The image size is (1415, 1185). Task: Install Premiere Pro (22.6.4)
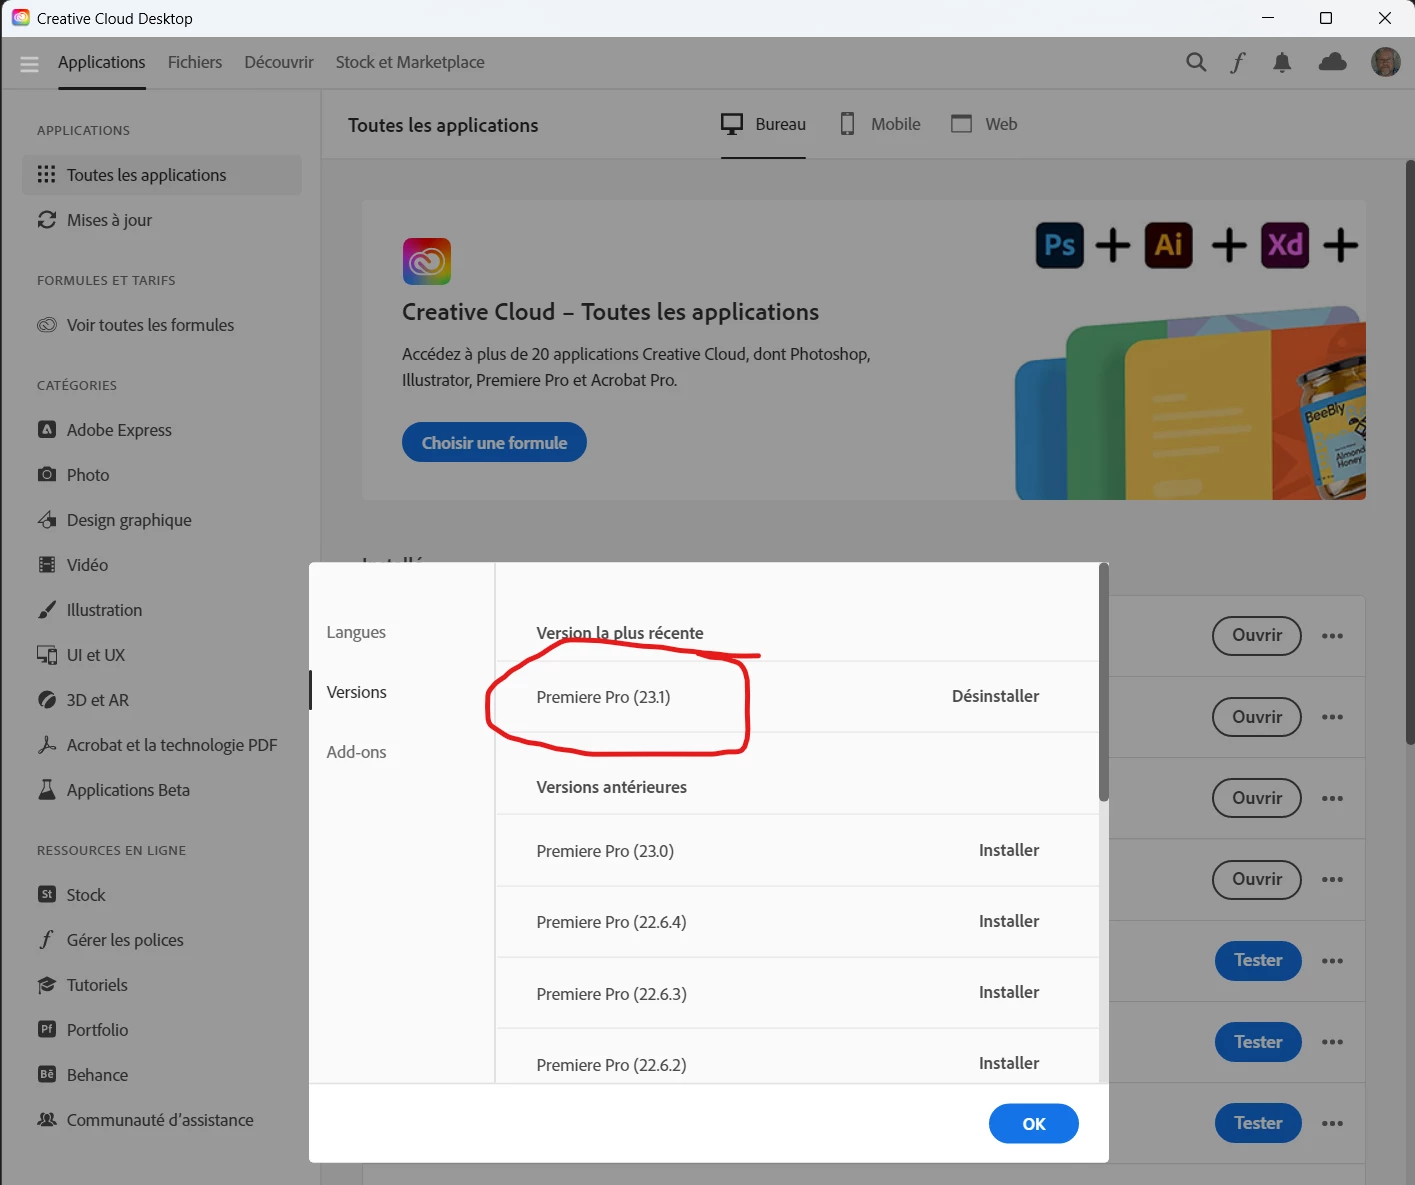click(x=1009, y=921)
